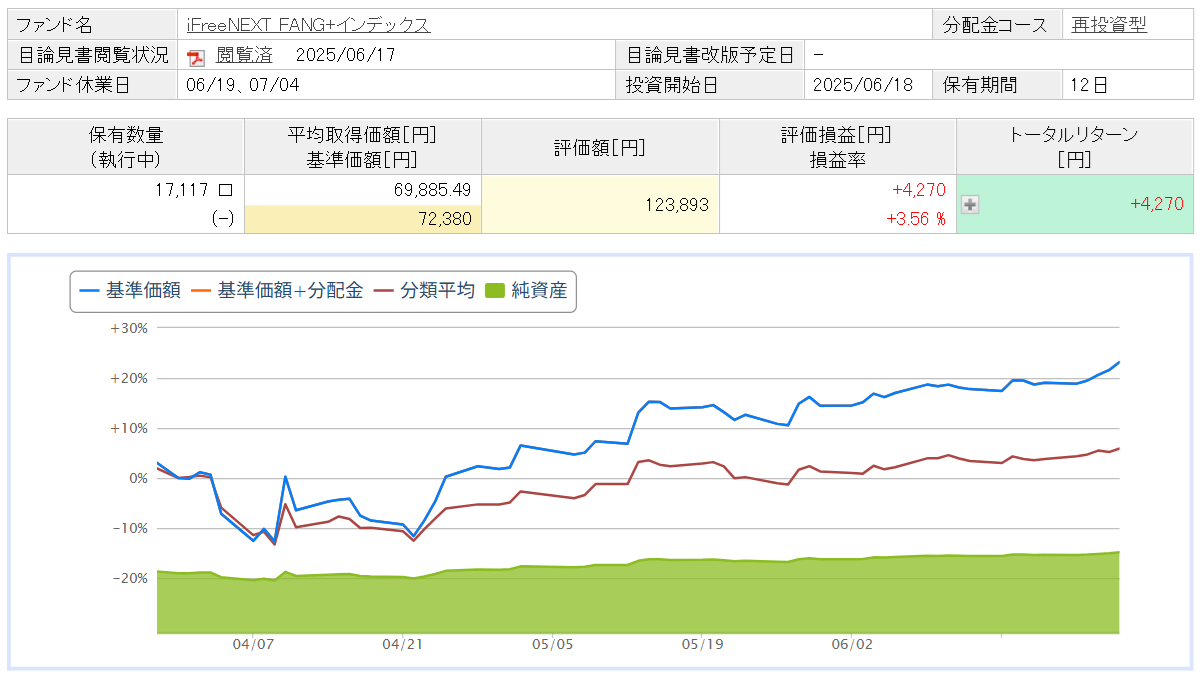Select the 評価損益[円] 損益率 column header
The height and width of the screenshot is (675, 1200).
click(837, 146)
